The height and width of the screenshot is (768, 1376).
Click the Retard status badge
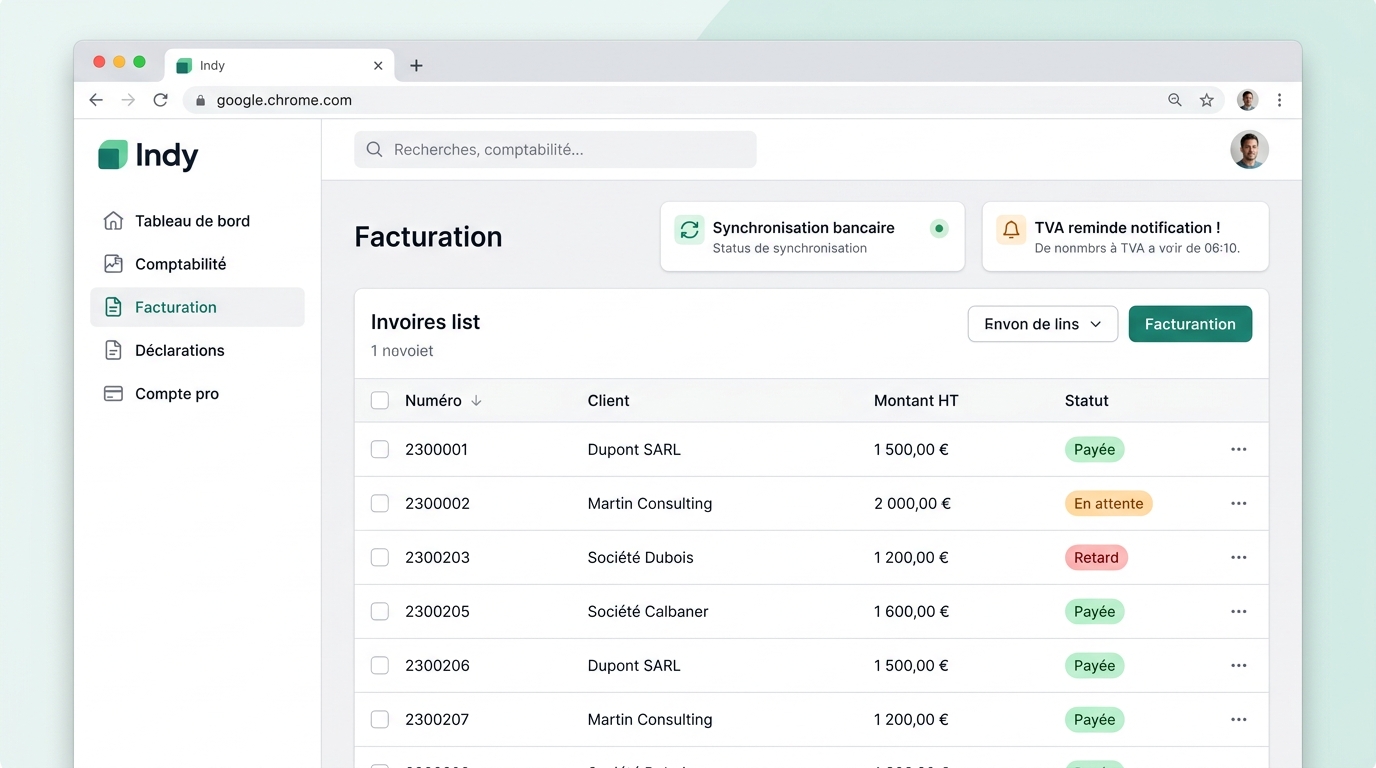[x=1096, y=558]
